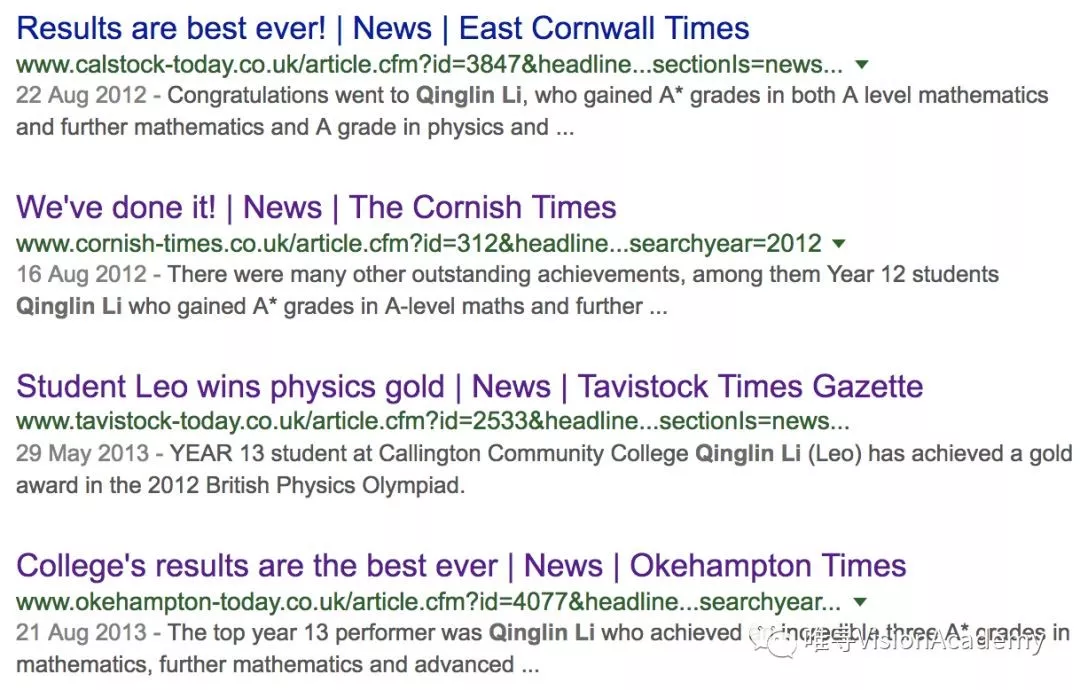Click the VisionAcademy watermark text
1080x690 pixels.
coord(949,642)
